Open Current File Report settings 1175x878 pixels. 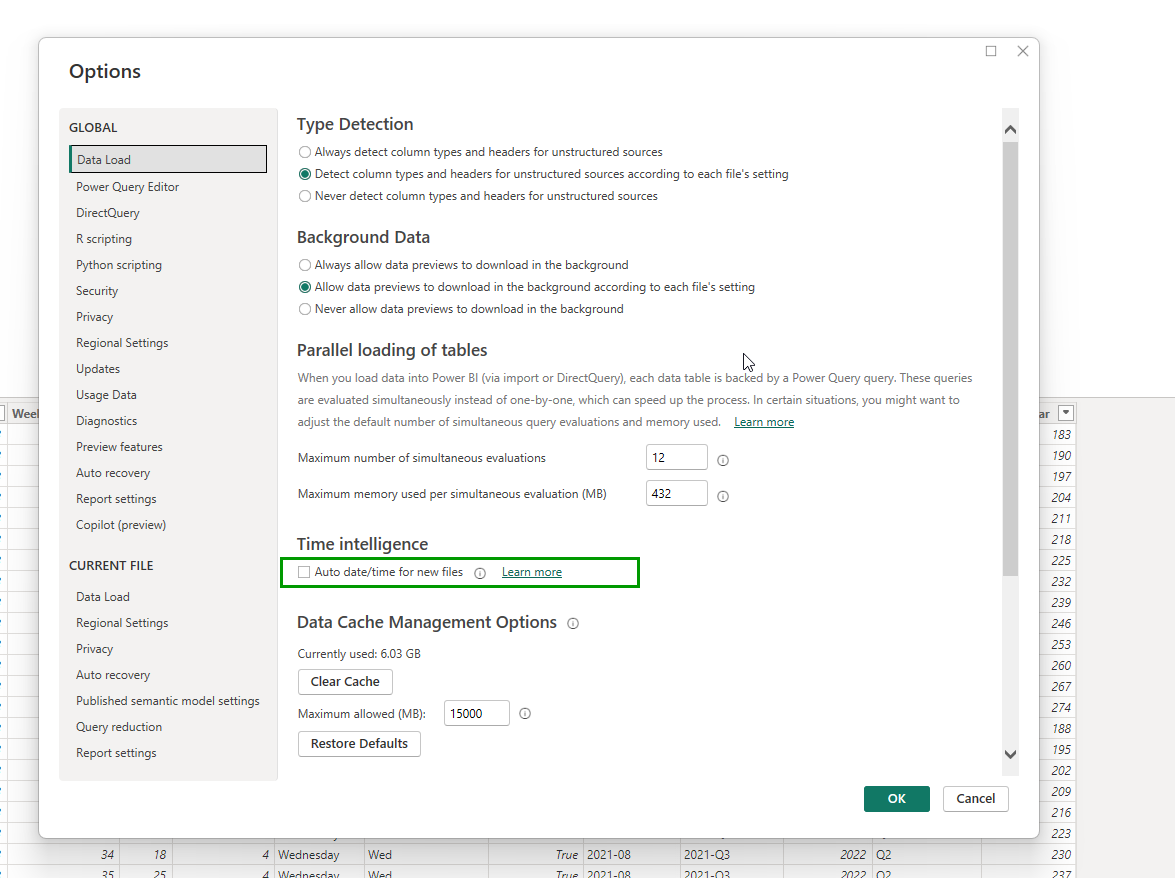(x=115, y=753)
